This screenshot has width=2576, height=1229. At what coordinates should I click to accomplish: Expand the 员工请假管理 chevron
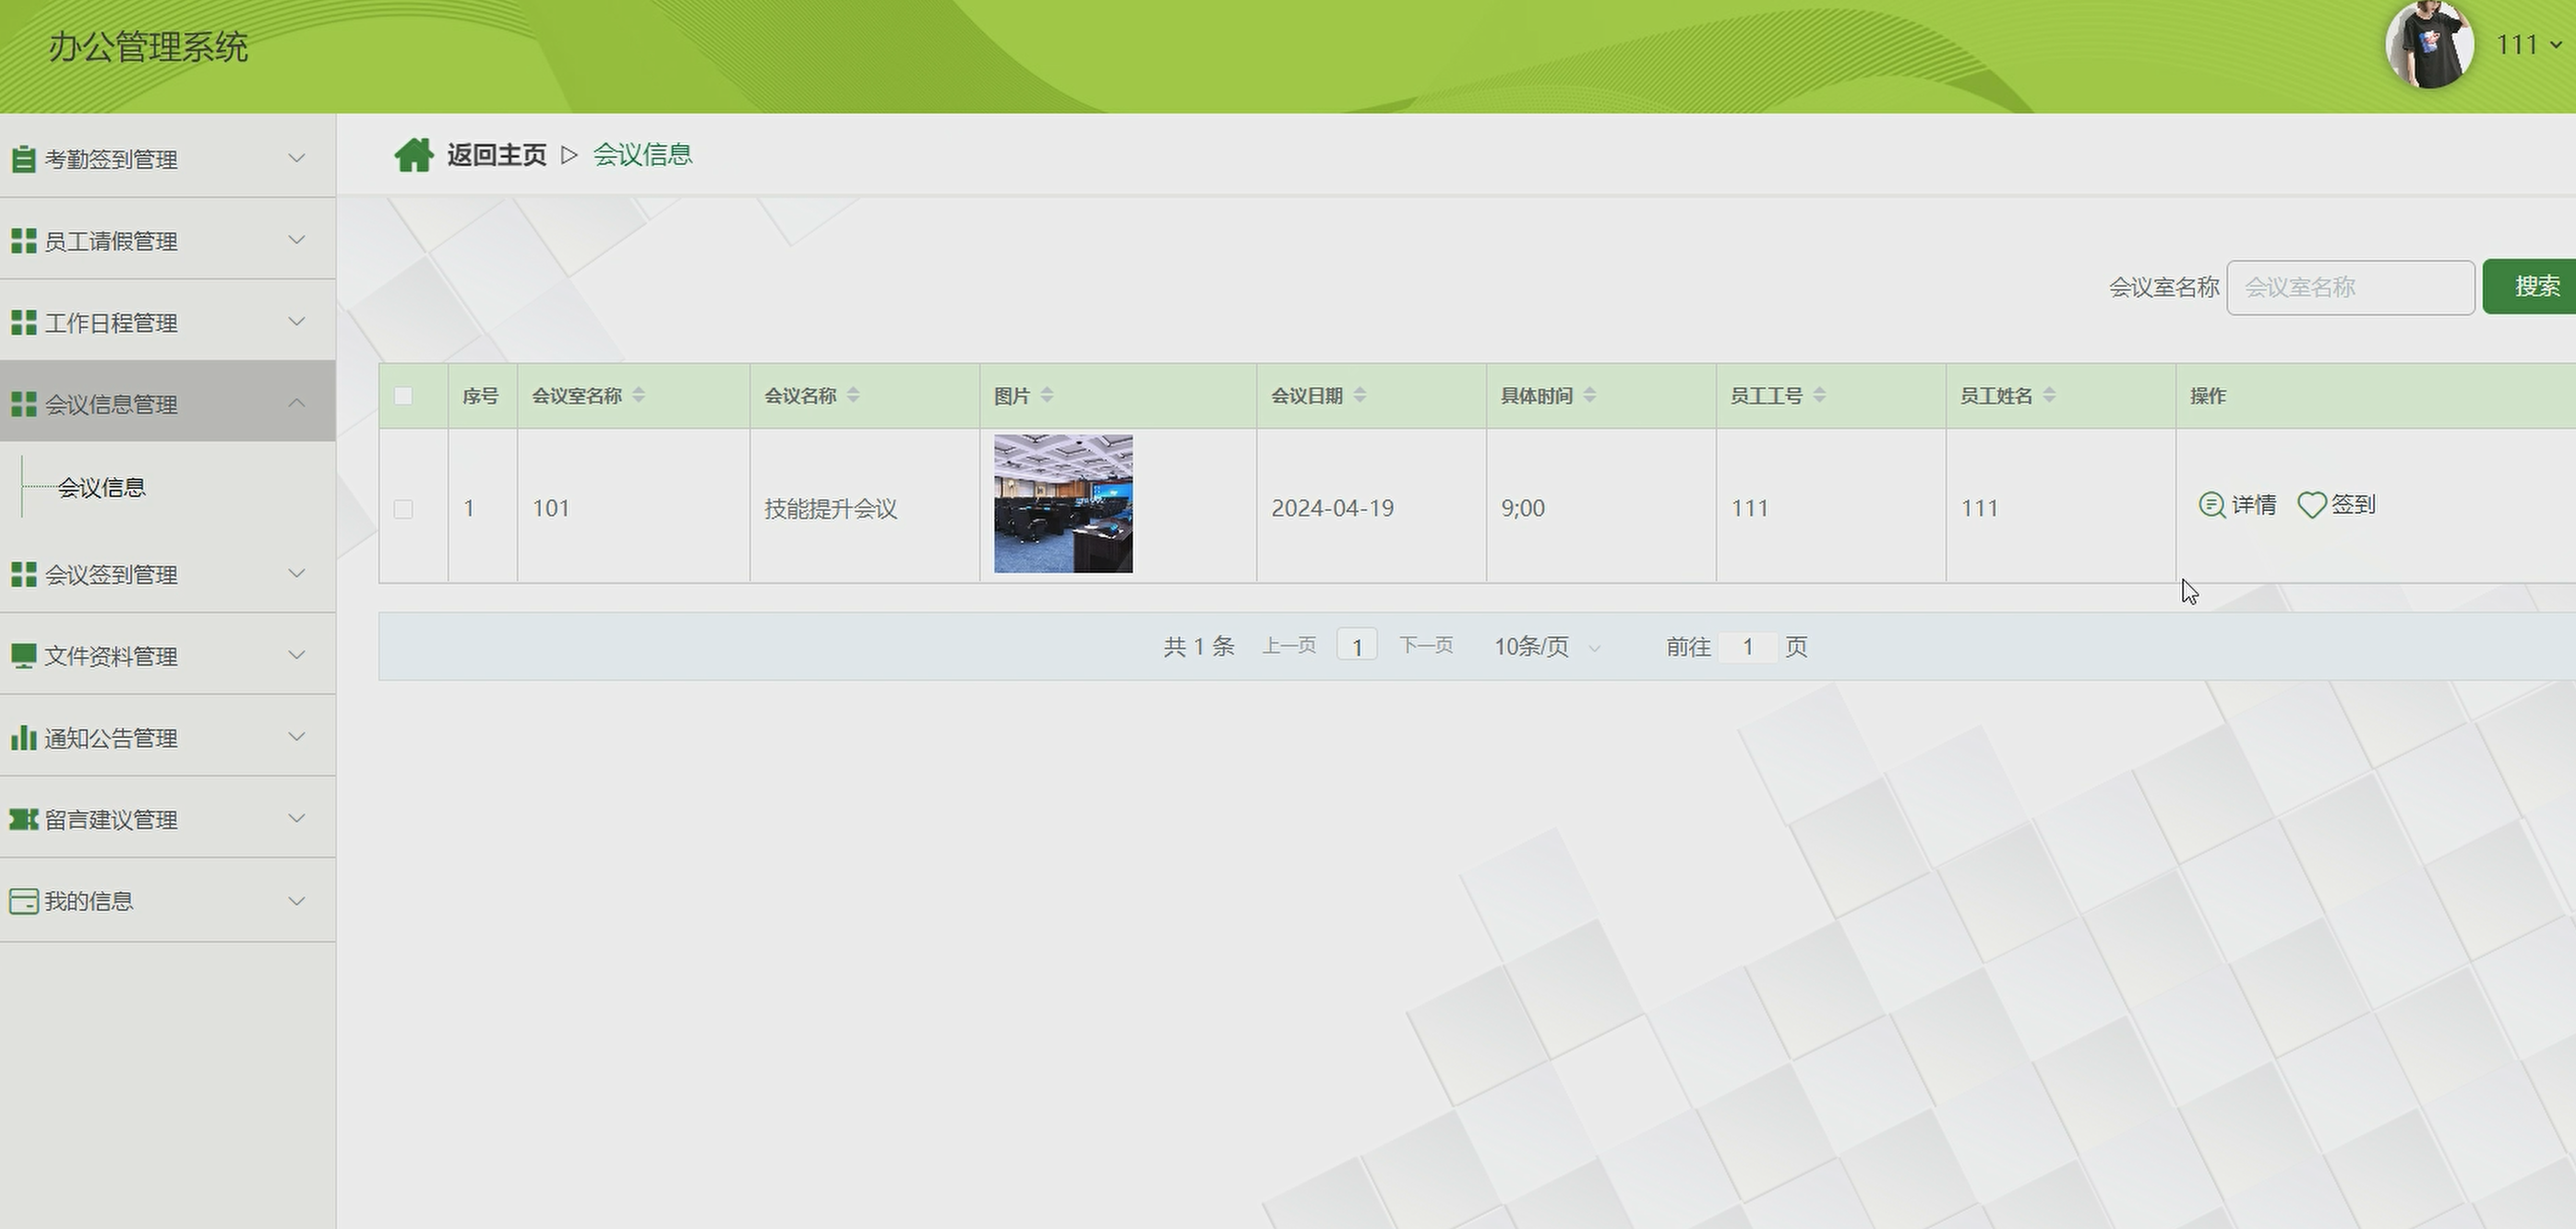pyautogui.click(x=297, y=240)
